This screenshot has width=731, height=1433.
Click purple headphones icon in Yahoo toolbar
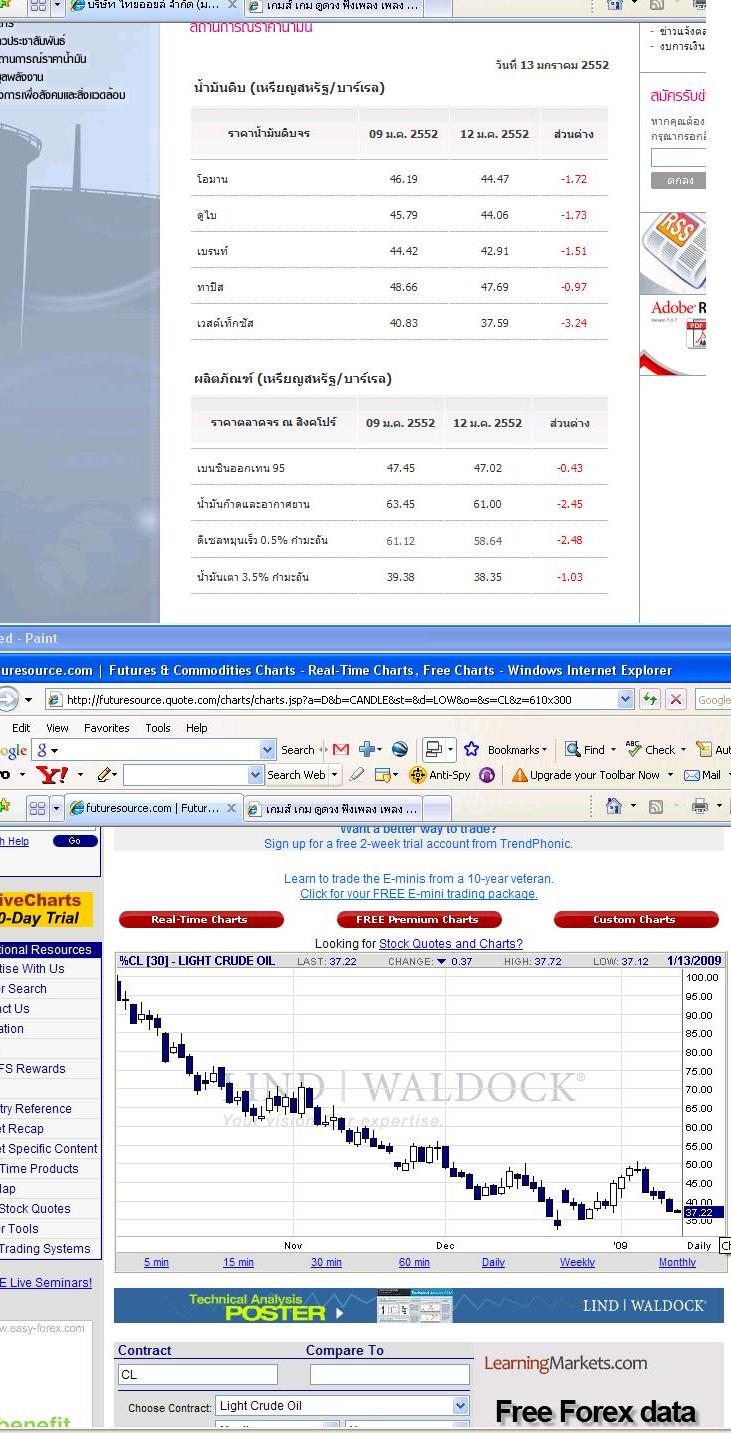click(x=487, y=775)
